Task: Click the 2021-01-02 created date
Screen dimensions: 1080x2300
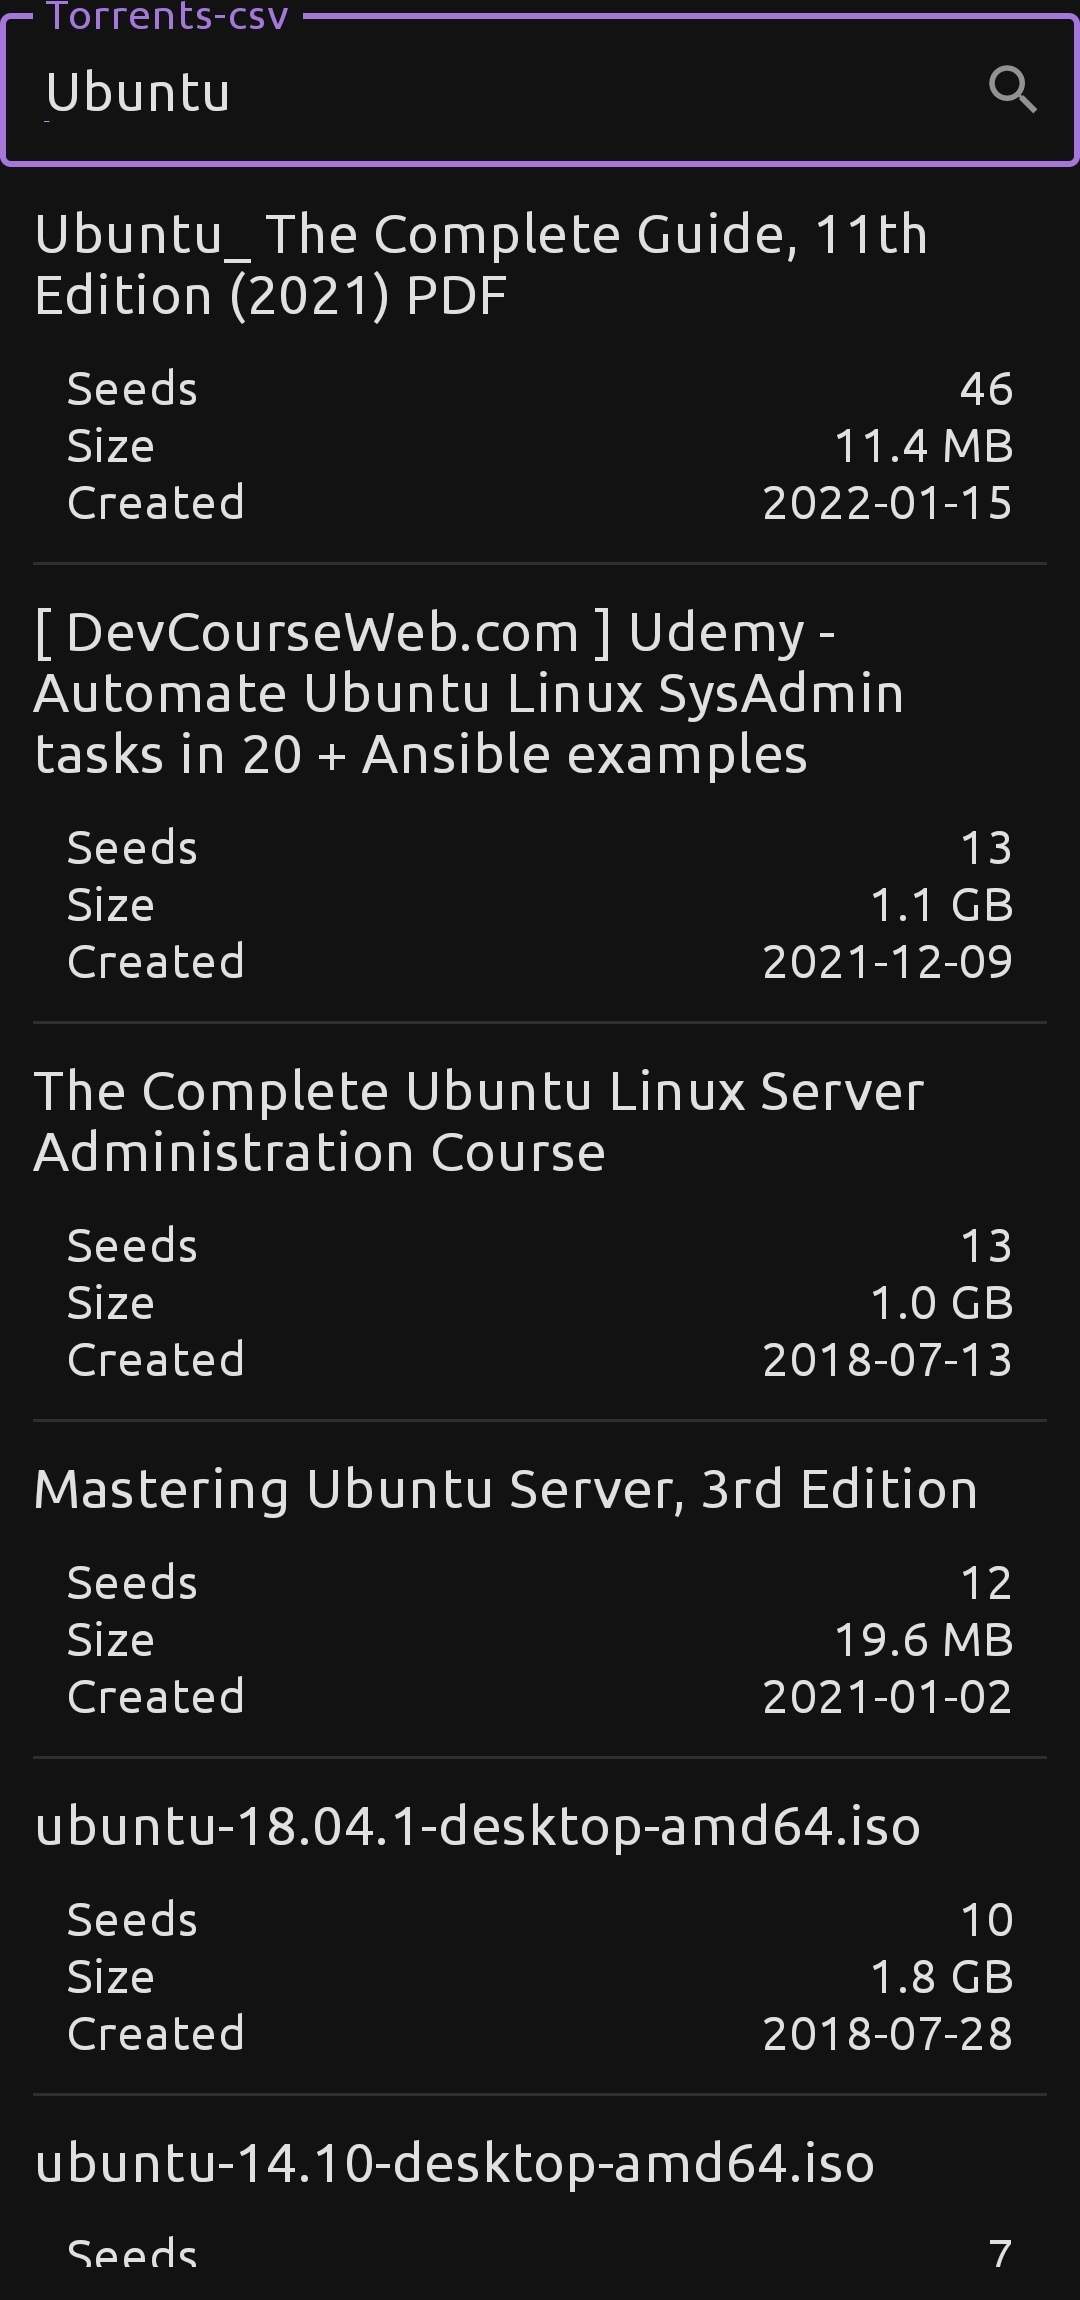Action: 887,1697
